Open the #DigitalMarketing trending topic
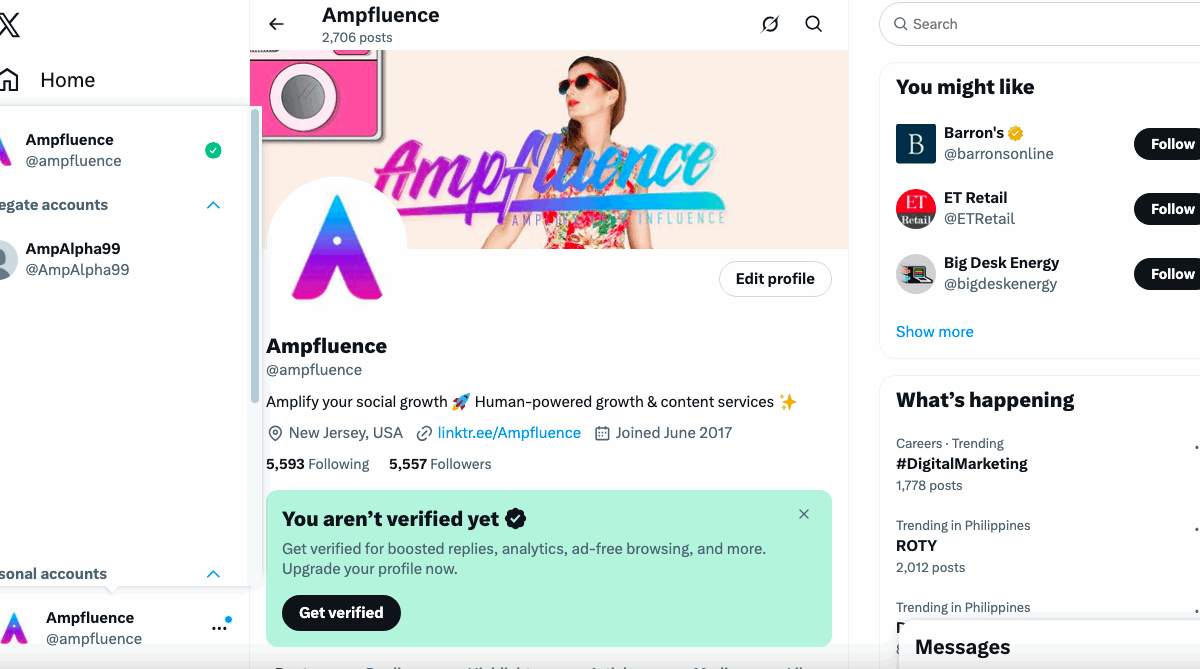Screen dimensions: 1200x669 [x=962, y=464]
